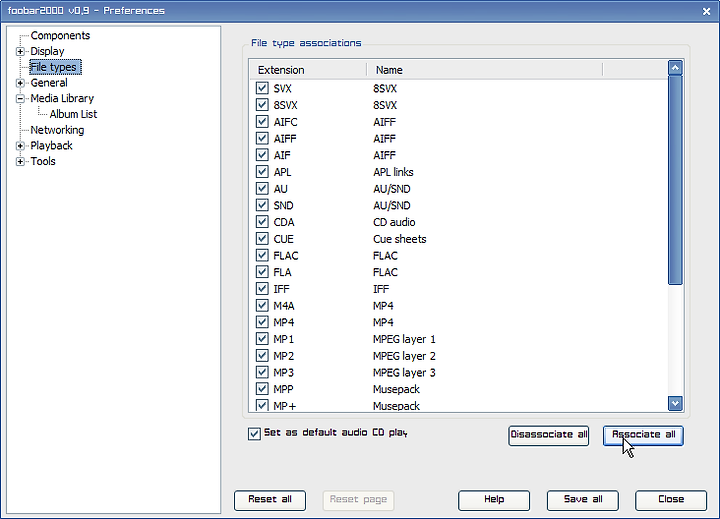Toggle Set as default audio CD player
Screen dimensions: 720x519
click(x=254, y=434)
